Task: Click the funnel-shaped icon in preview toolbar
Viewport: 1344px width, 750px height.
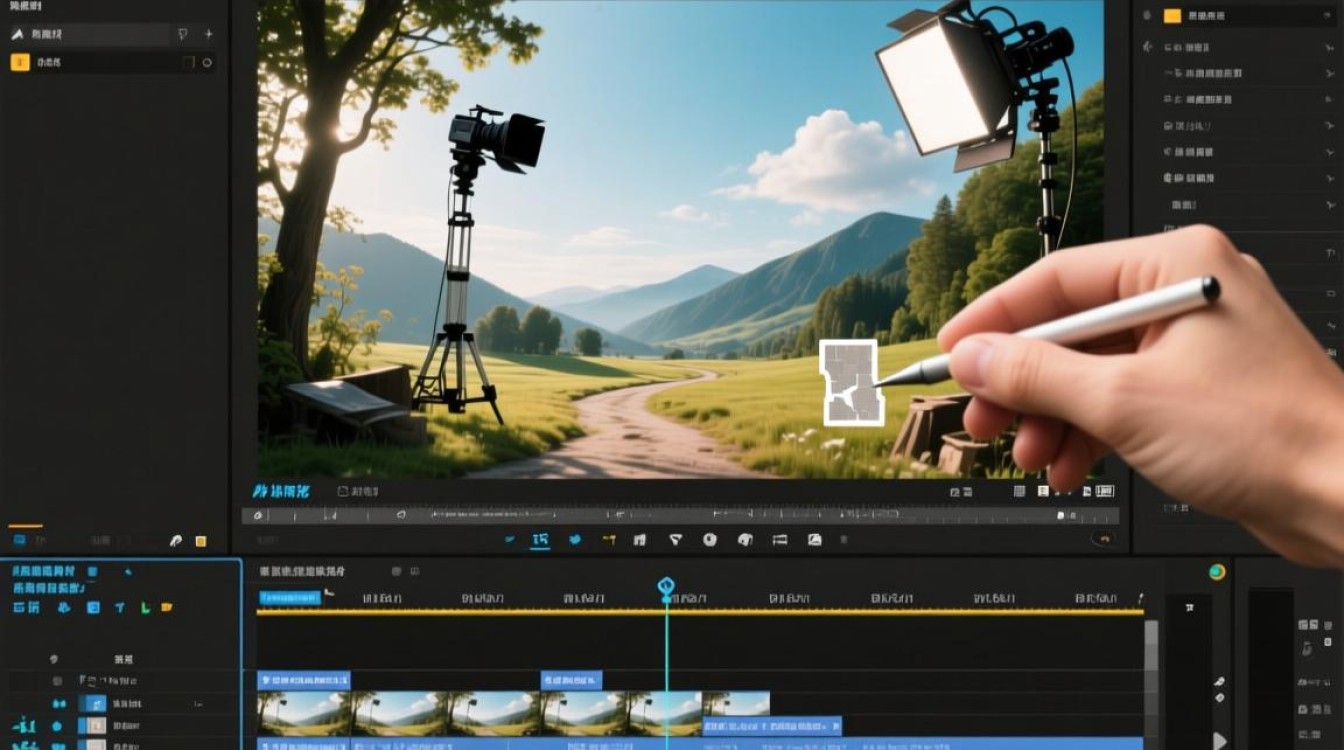Action: click(675, 540)
